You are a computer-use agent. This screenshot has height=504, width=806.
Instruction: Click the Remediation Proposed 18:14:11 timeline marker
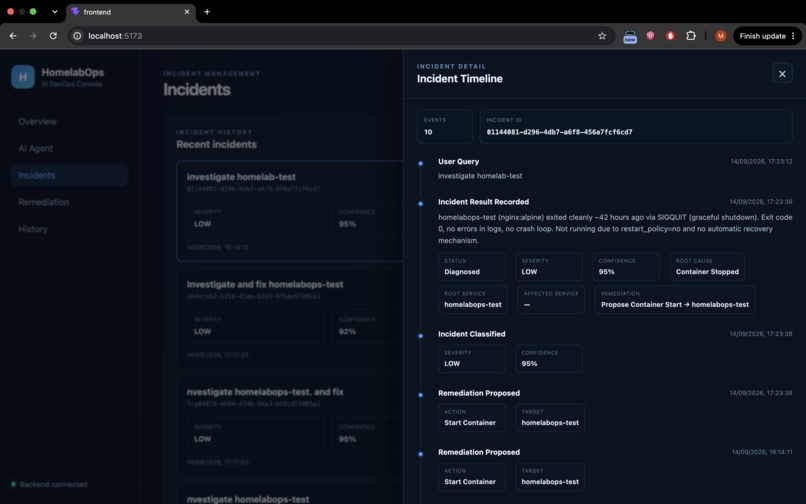(x=420, y=454)
